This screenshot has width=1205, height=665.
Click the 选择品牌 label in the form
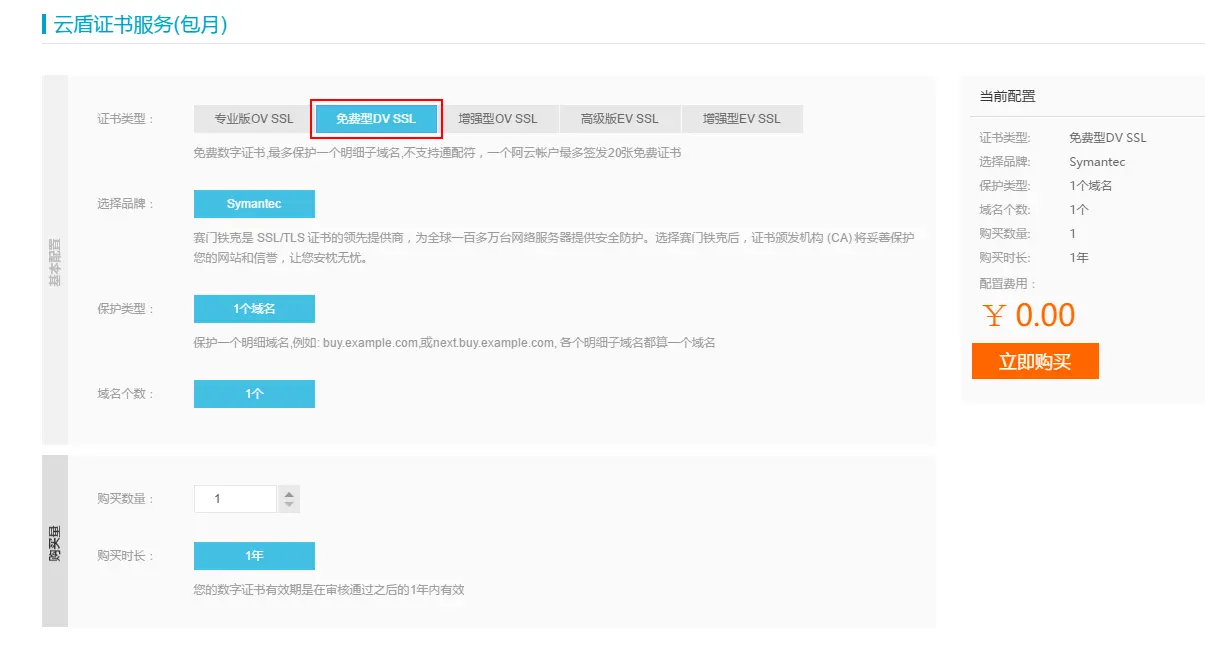click(x=126, y=204)
